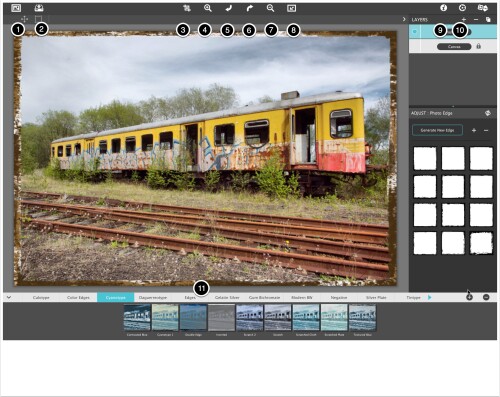Click the zoom in magnifier icon
This screenshot has height=397, width=500.
(x=208, y=8)
